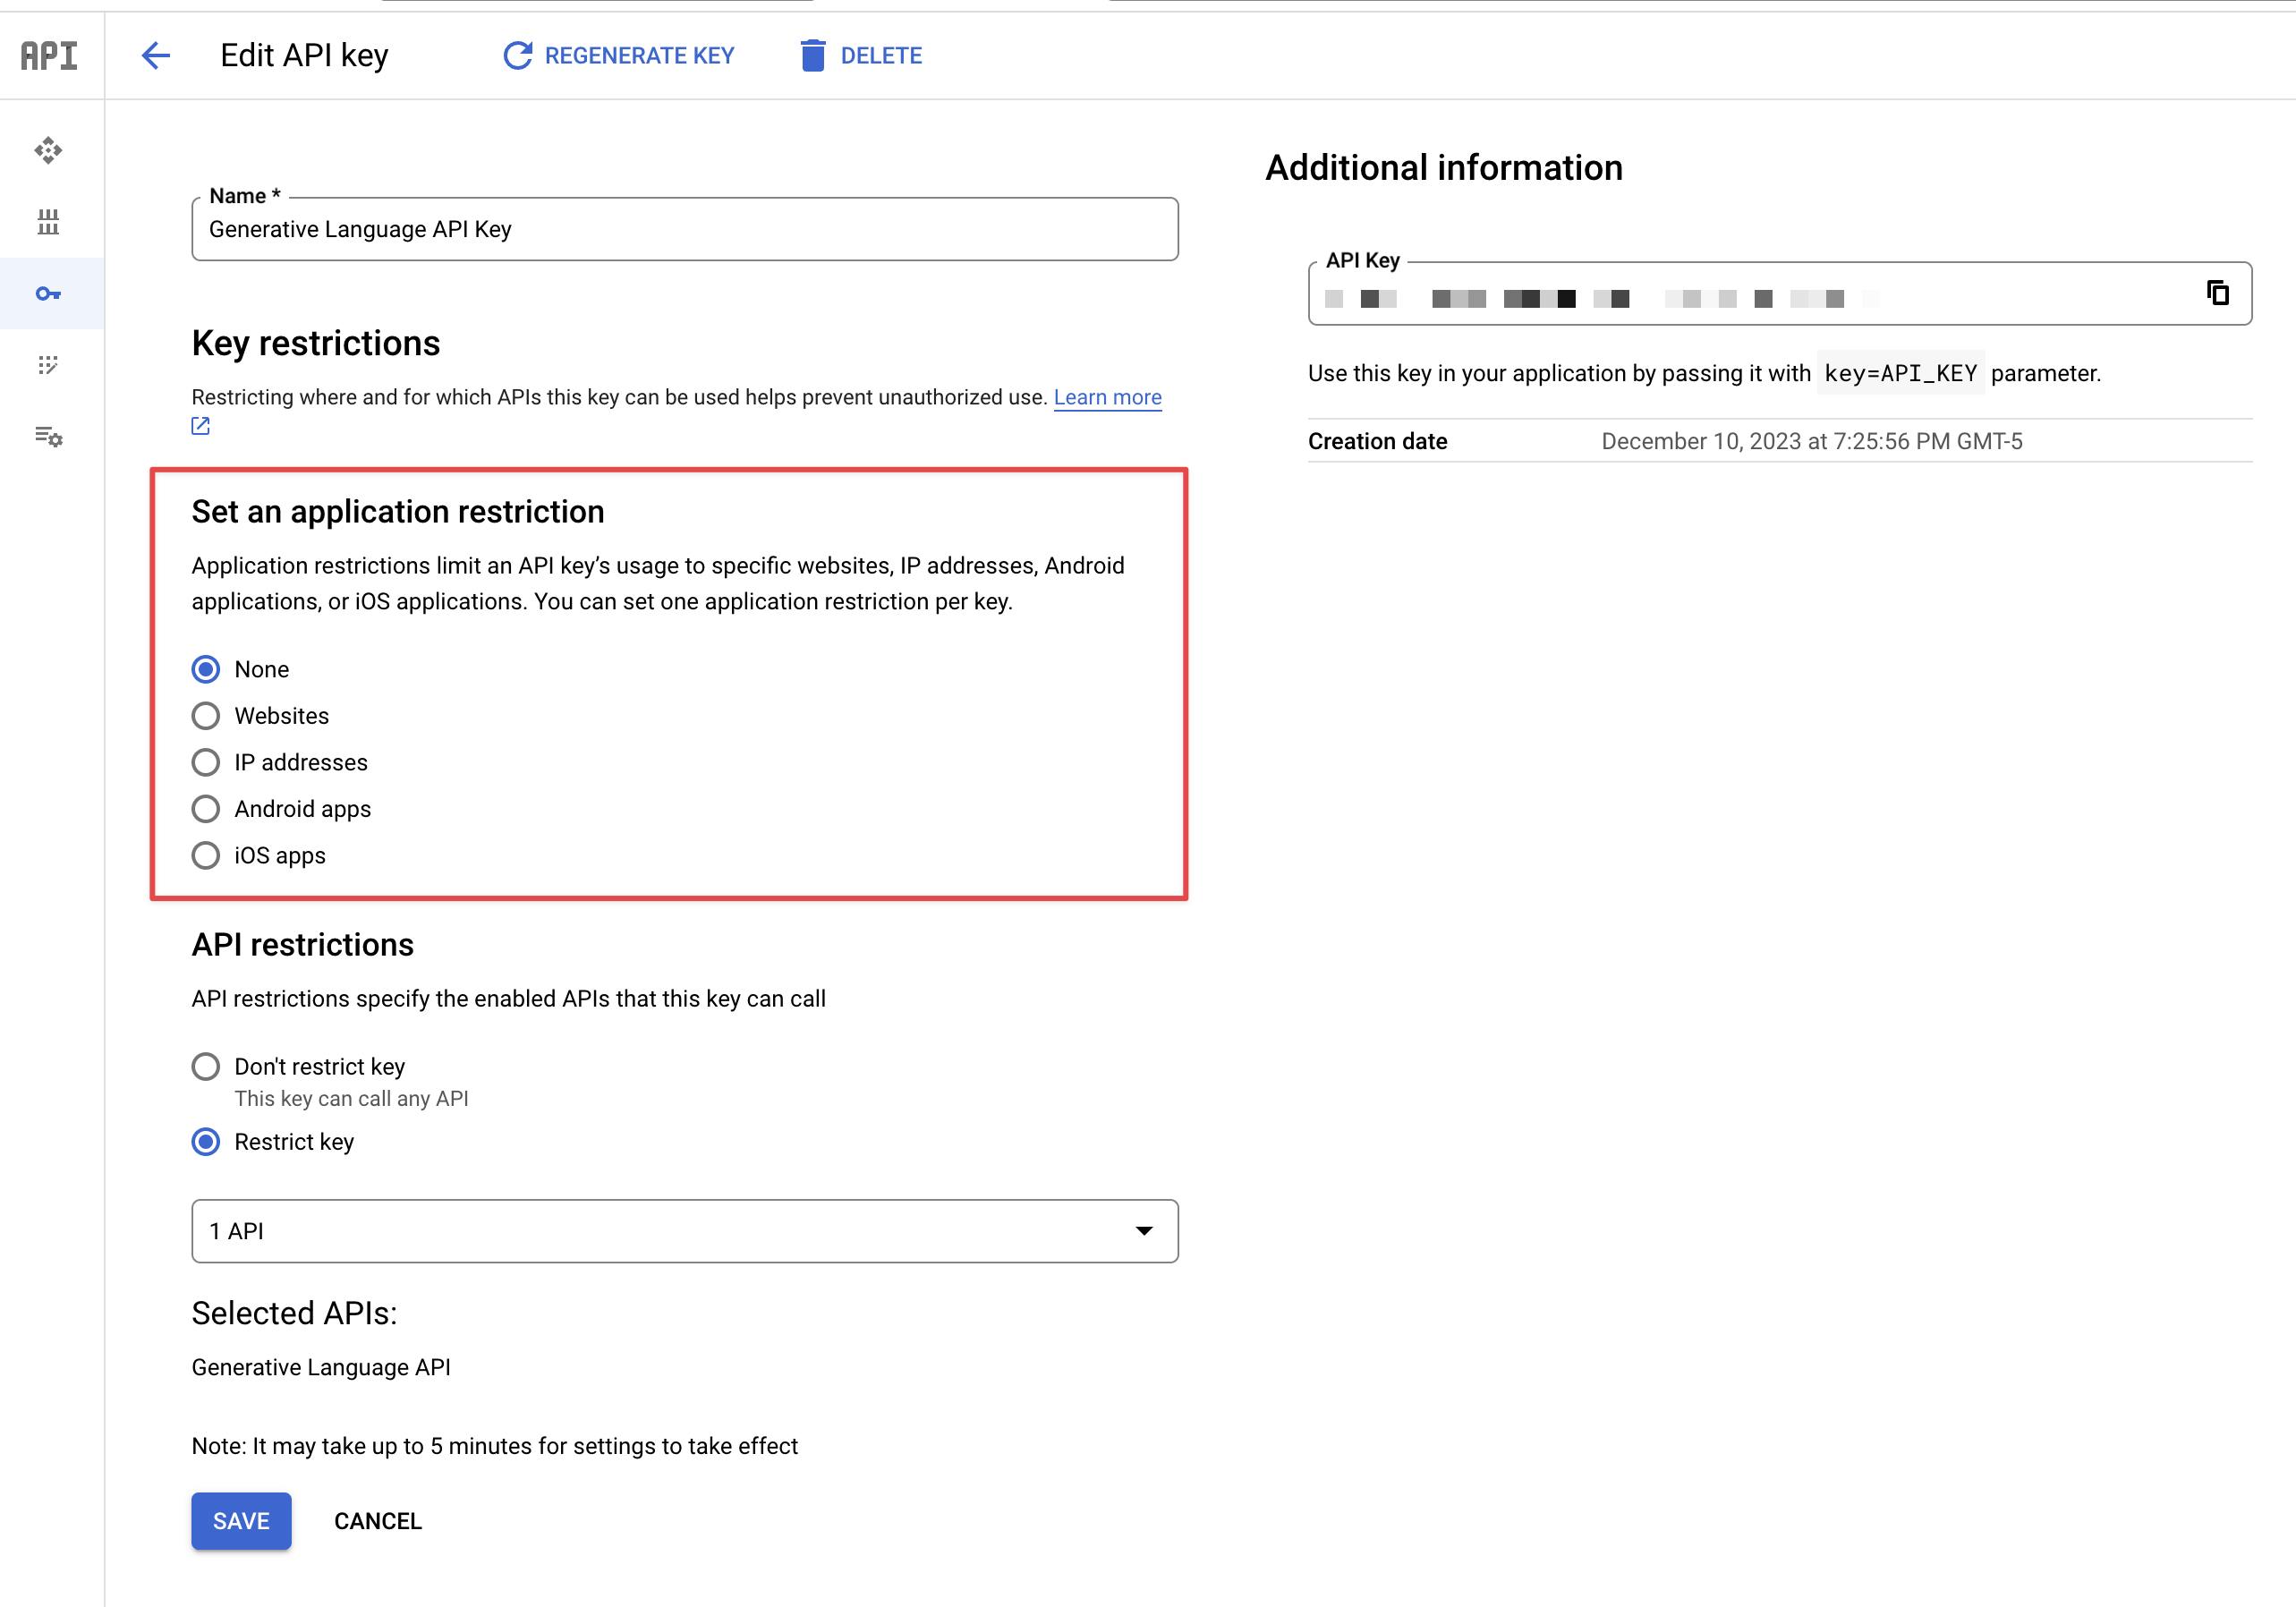Click the CANCEL button
The height and width of the screenshot is (1607, 2296).
point(378,1521)
